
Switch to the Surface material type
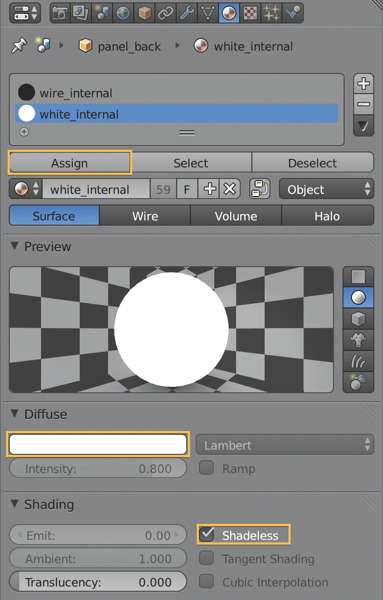54,216
